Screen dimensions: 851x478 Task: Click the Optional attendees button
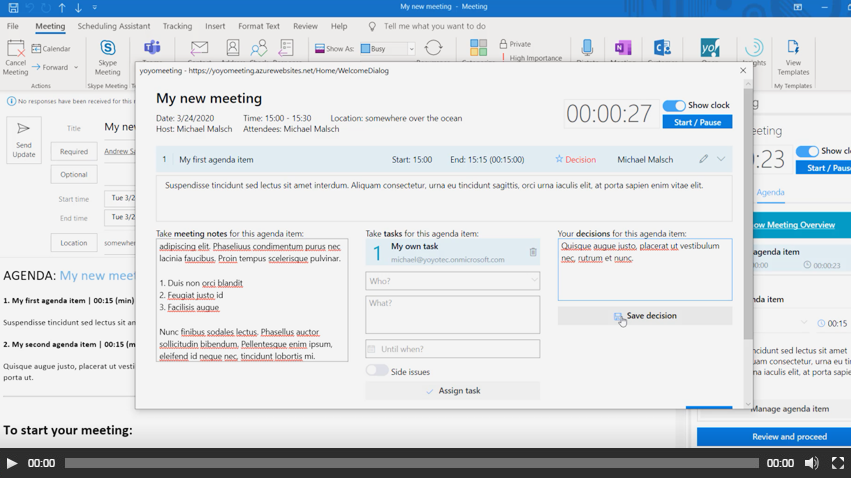[x=74, y=174]
